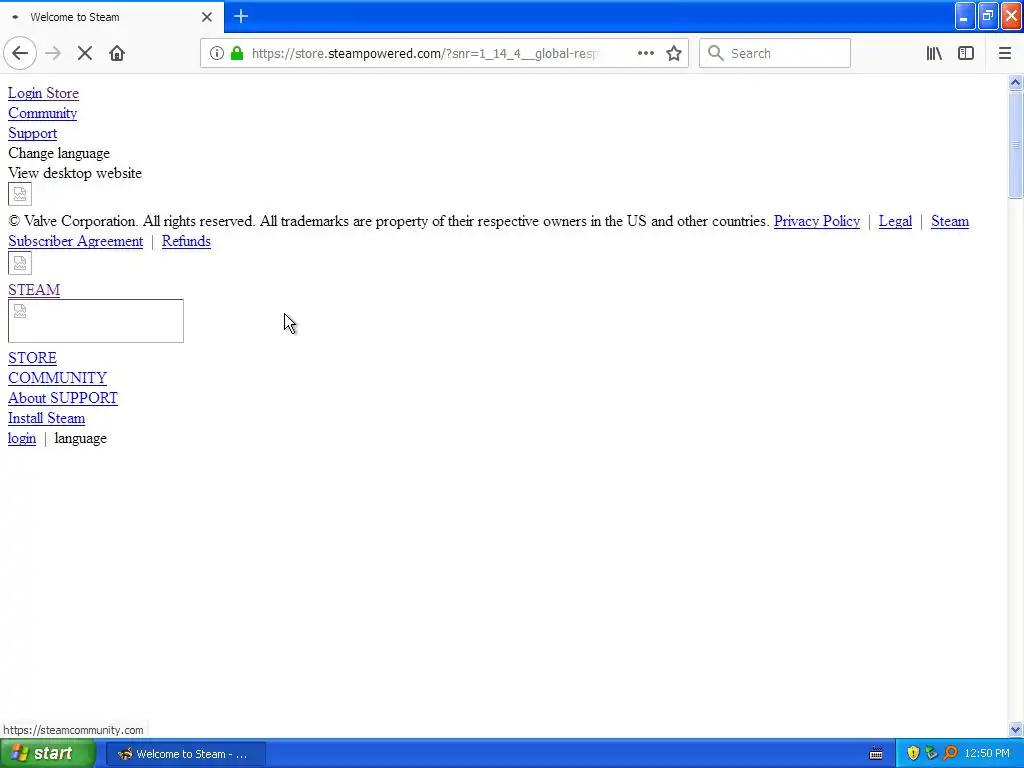Click the 12:50 PM taskbar clock
This screenshot has height=768, width=1024.
(987, 754)
